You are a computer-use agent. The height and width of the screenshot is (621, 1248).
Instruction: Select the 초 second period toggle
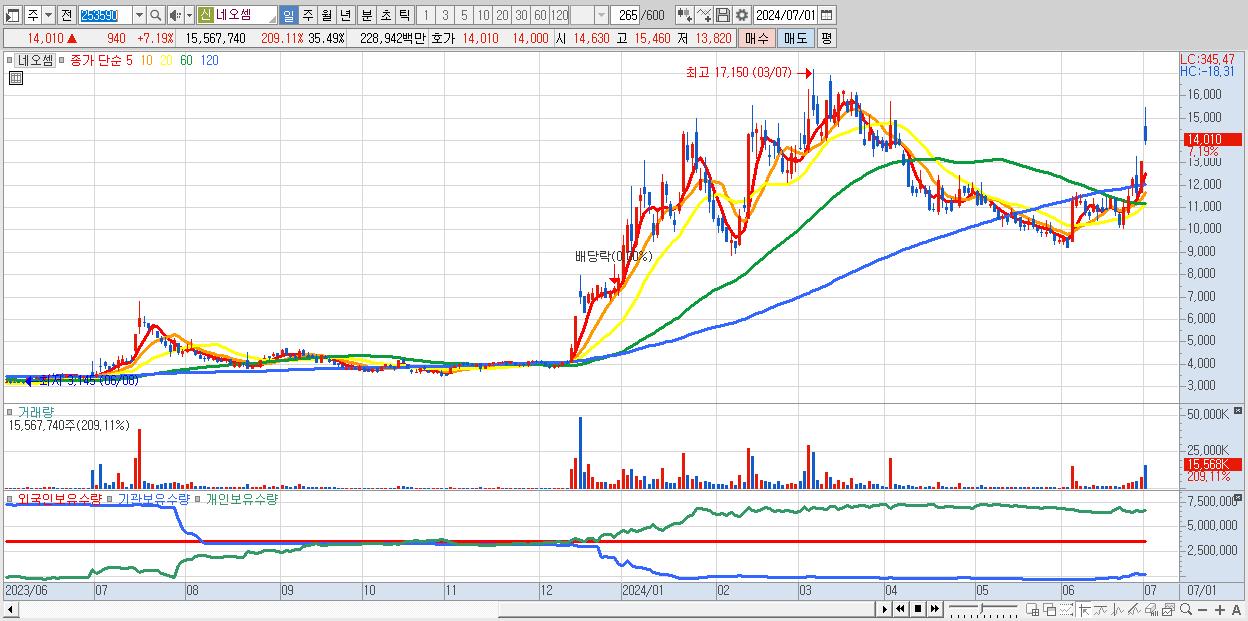coord(385,15)
